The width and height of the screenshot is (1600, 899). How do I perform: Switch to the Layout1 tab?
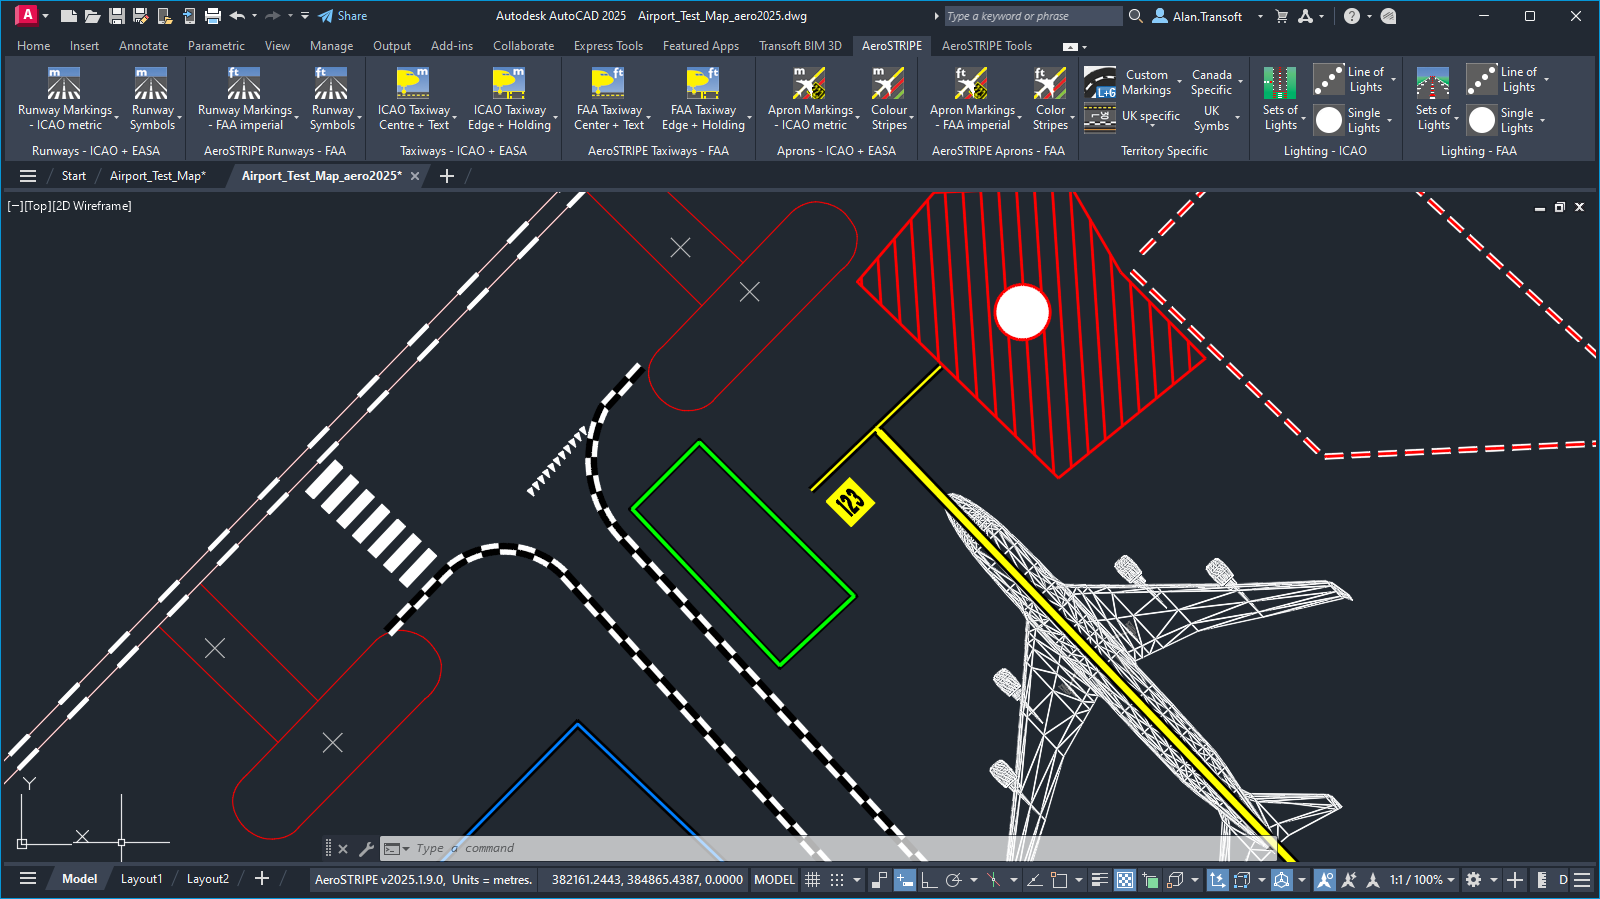(x=141, y=879)
